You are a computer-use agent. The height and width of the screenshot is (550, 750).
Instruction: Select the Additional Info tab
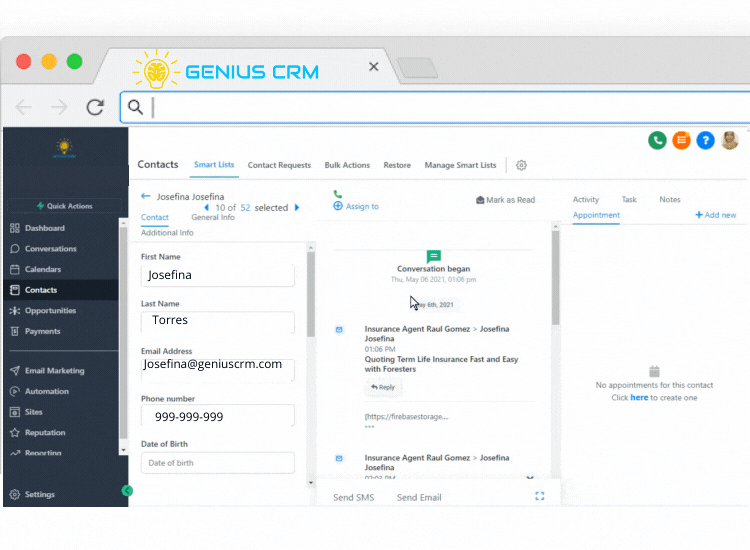point(167,232)
